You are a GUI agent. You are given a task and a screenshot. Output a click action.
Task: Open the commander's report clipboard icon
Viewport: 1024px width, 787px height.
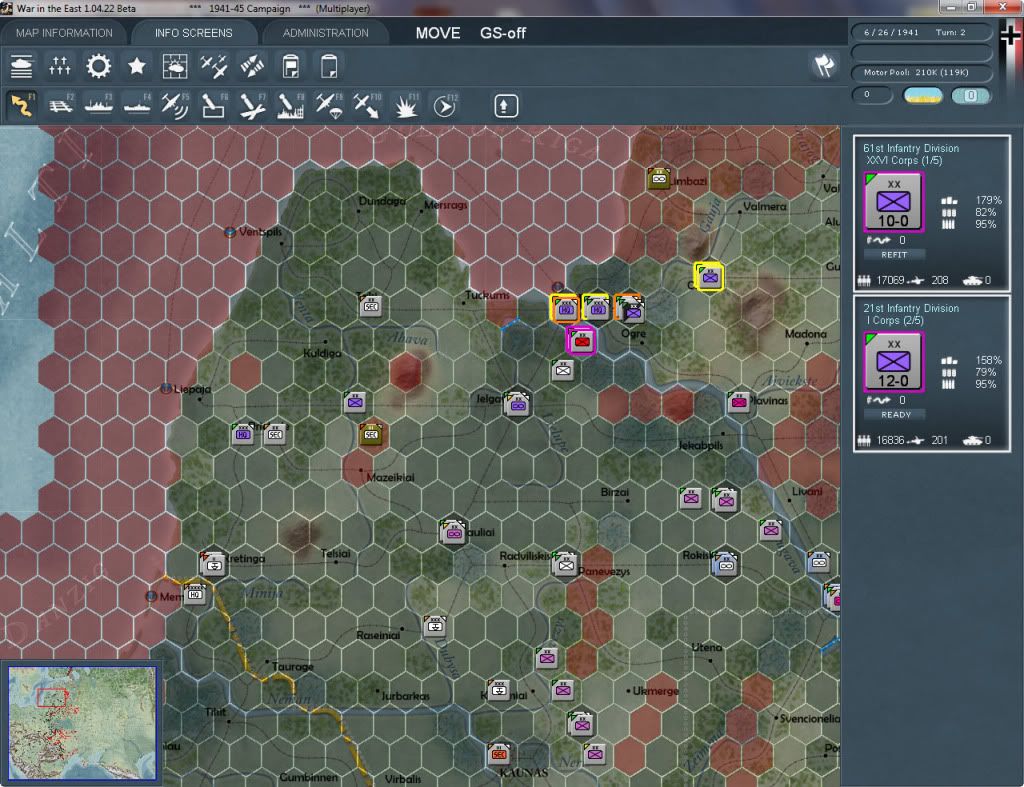coord(291,67)
